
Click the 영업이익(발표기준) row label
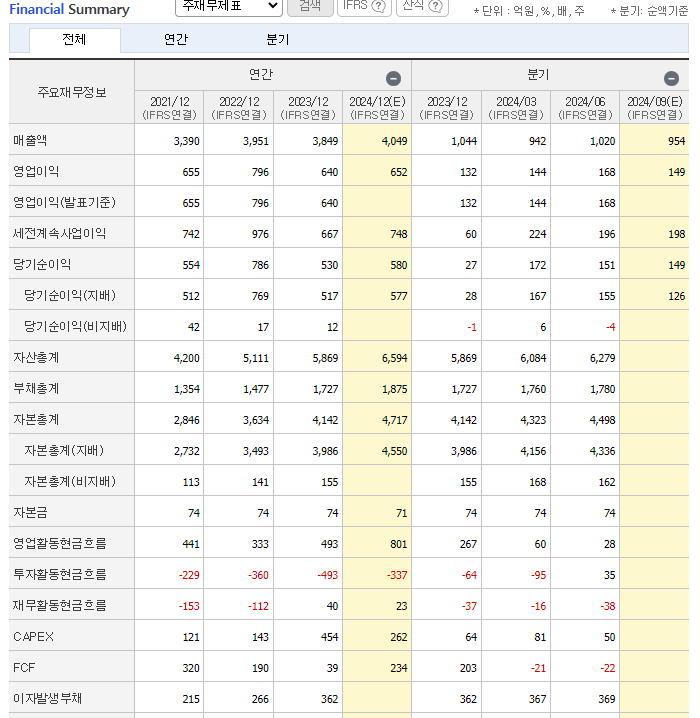click(64, 202)
